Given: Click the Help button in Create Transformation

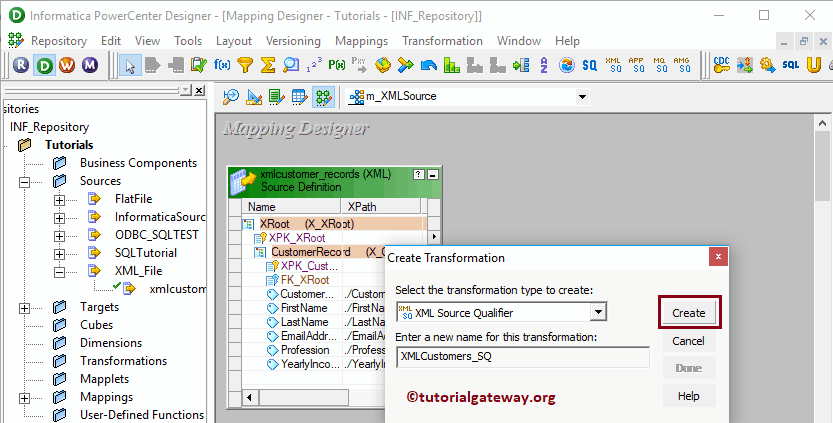Looking at the screenshot, I should pos(688,396).
